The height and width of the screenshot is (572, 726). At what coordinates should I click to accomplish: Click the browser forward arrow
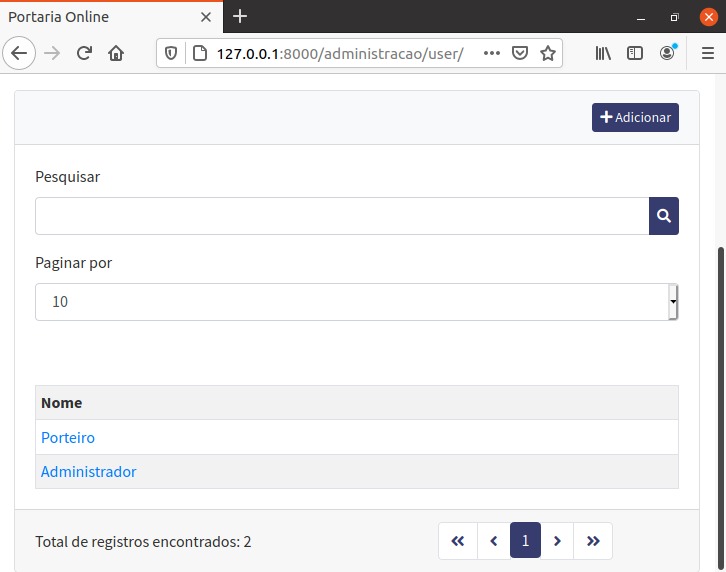pyautogui.click(x=52, y=53)
